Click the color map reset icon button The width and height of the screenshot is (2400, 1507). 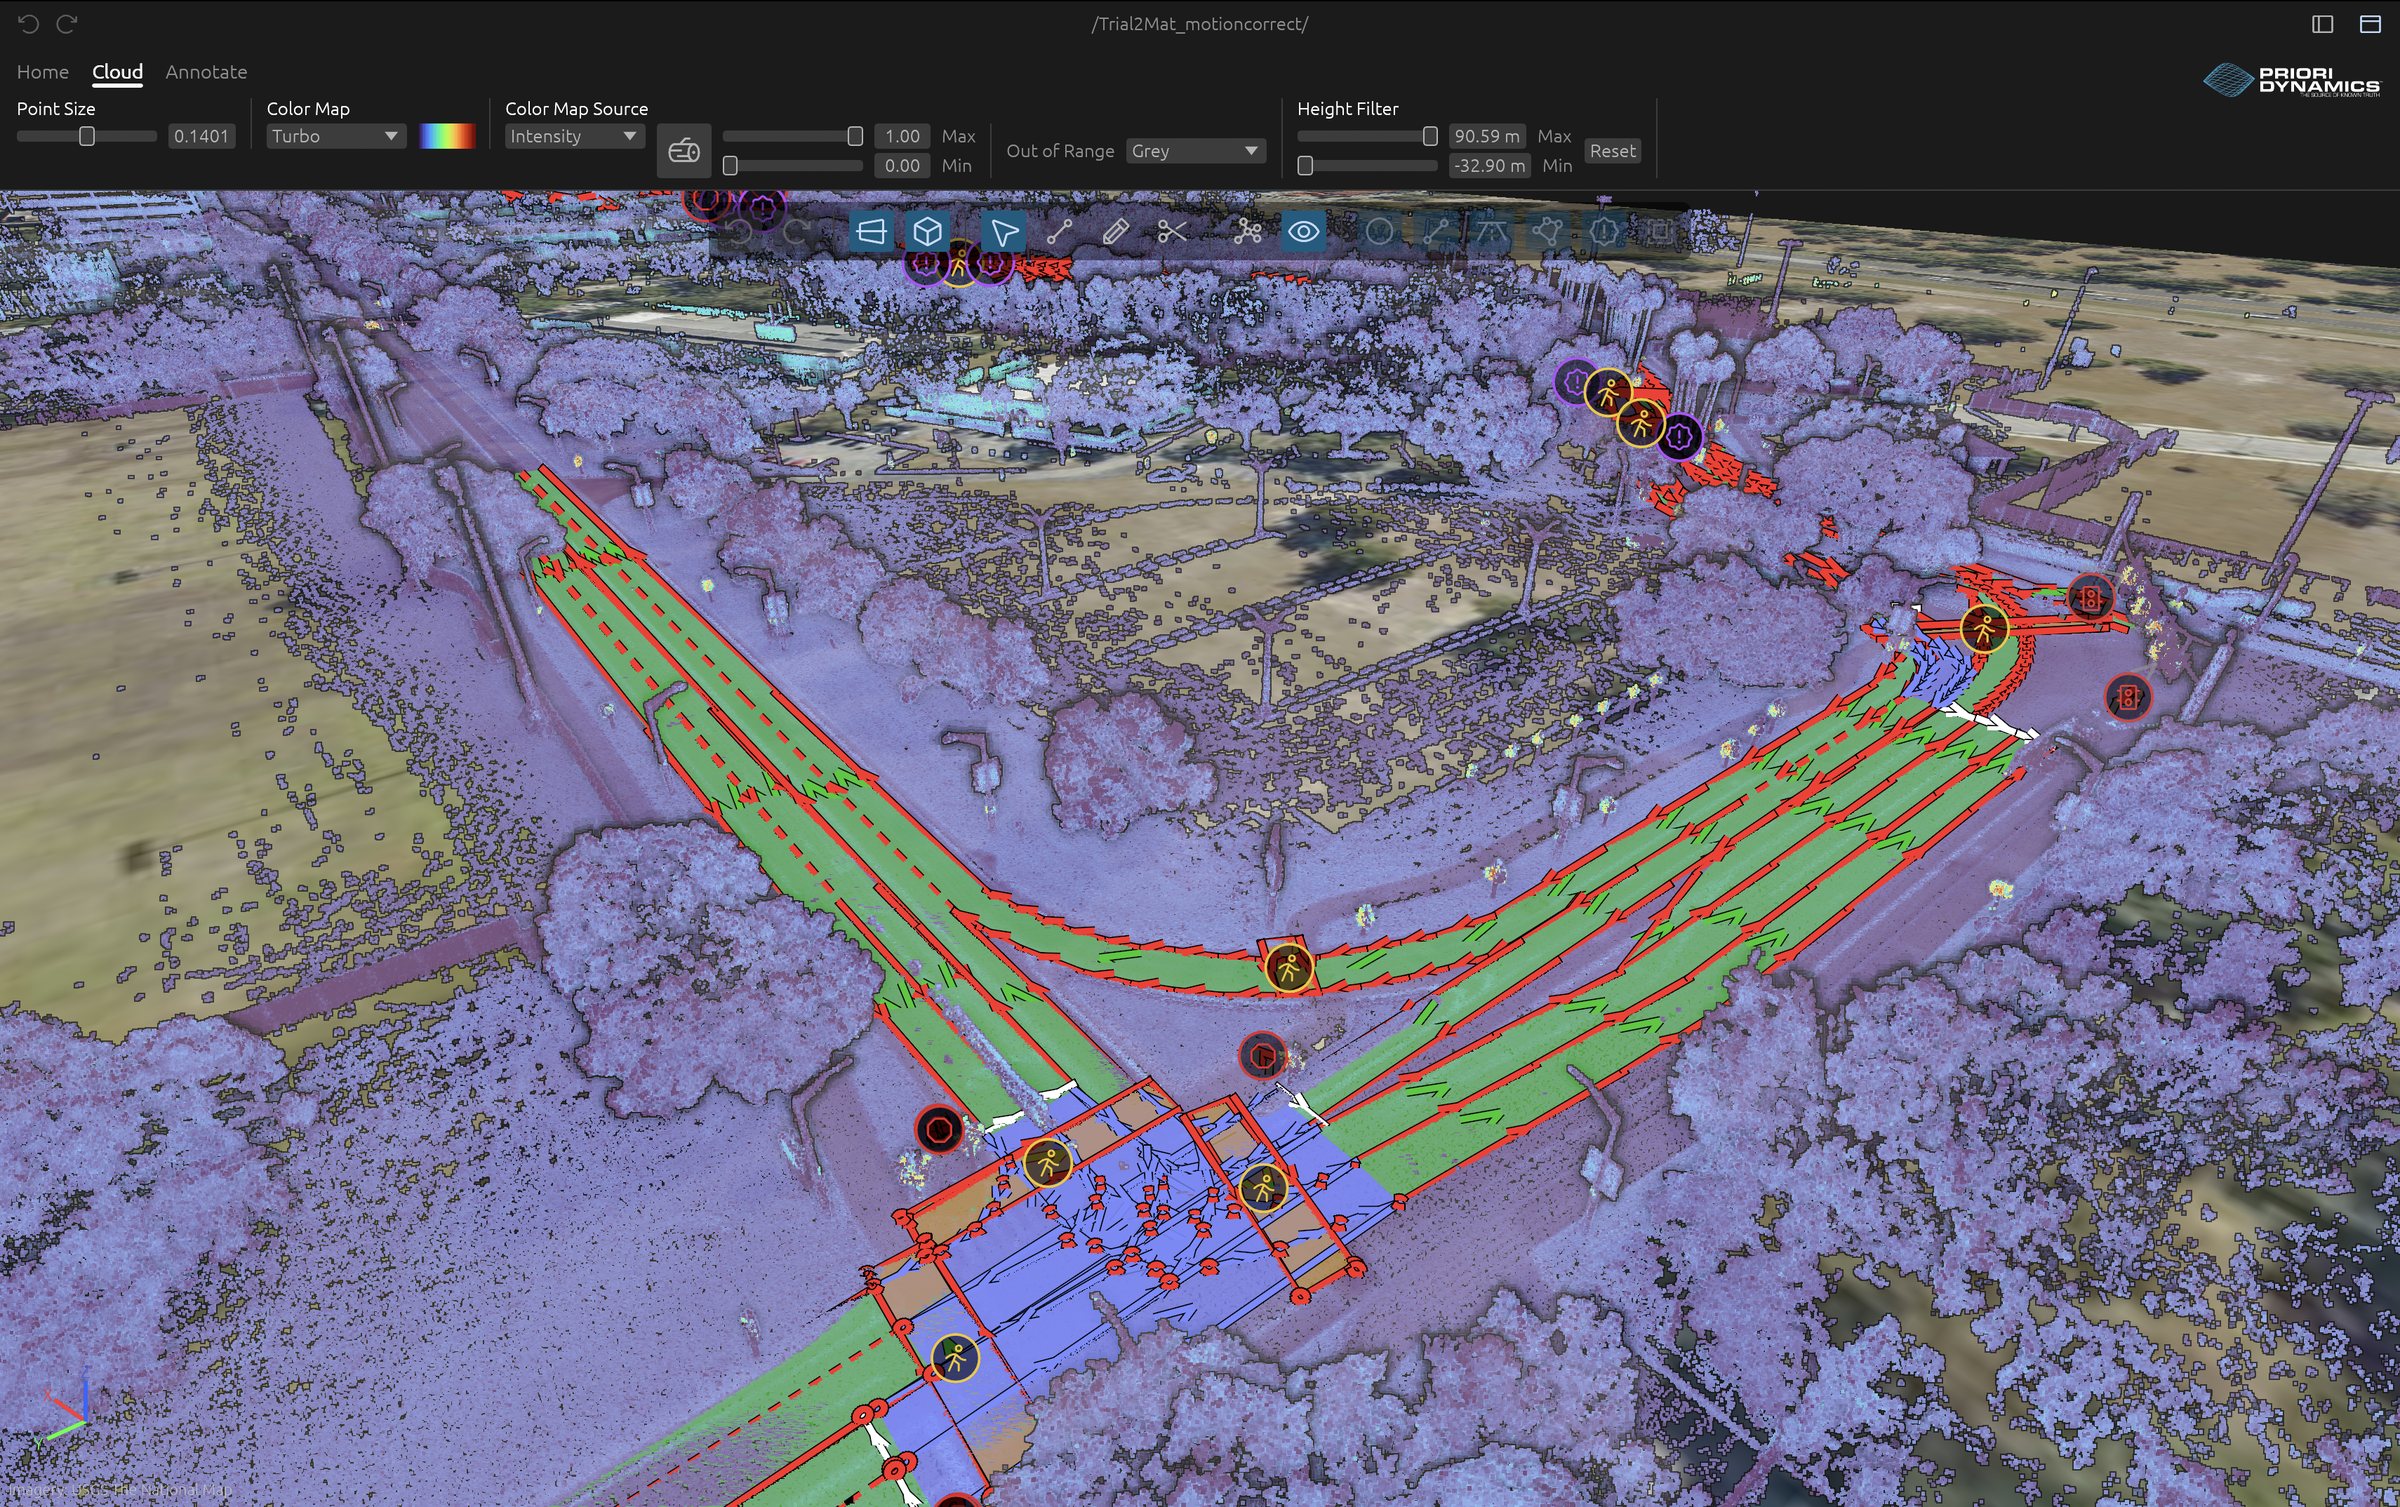[x=684, y=151]
